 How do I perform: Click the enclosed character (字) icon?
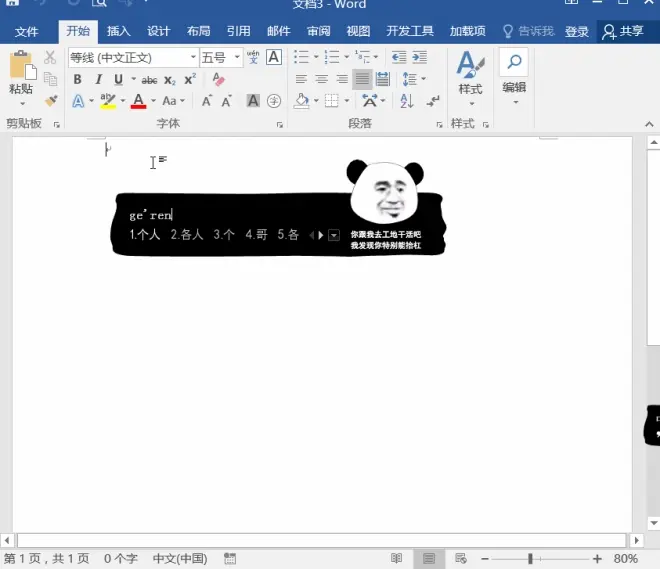pos(274,101)
